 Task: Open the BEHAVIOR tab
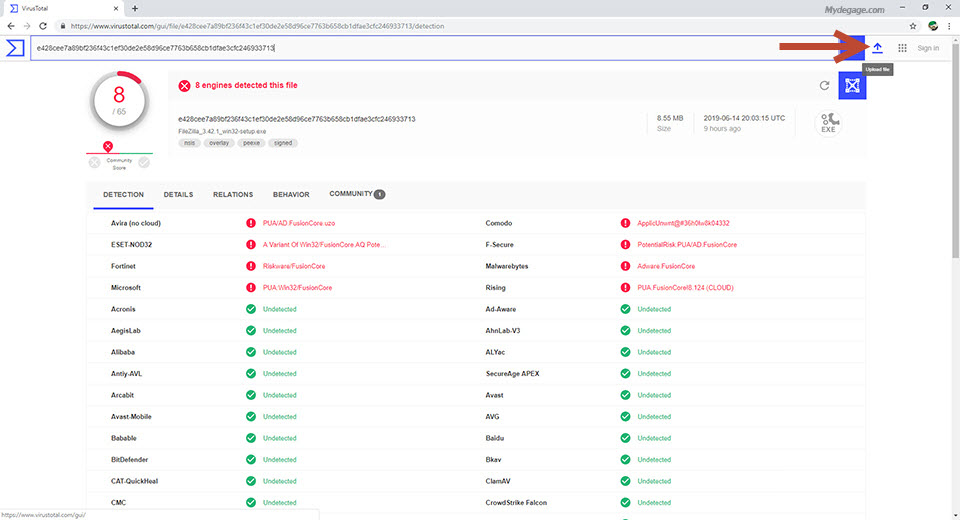(x=291, y=194)
